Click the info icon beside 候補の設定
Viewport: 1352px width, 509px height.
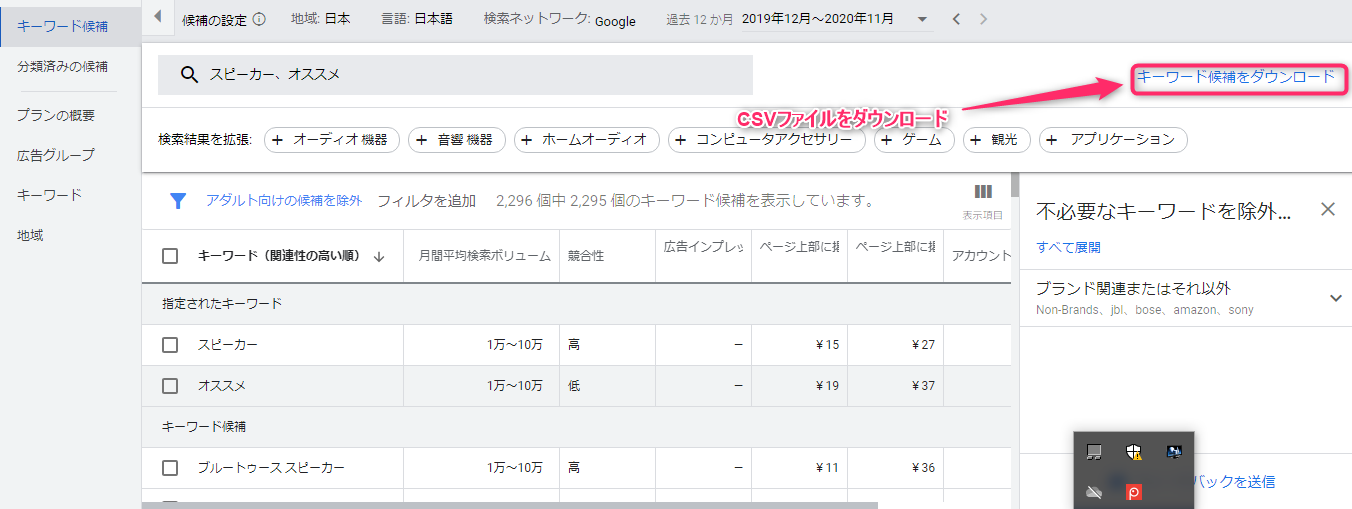pos(260,19)
